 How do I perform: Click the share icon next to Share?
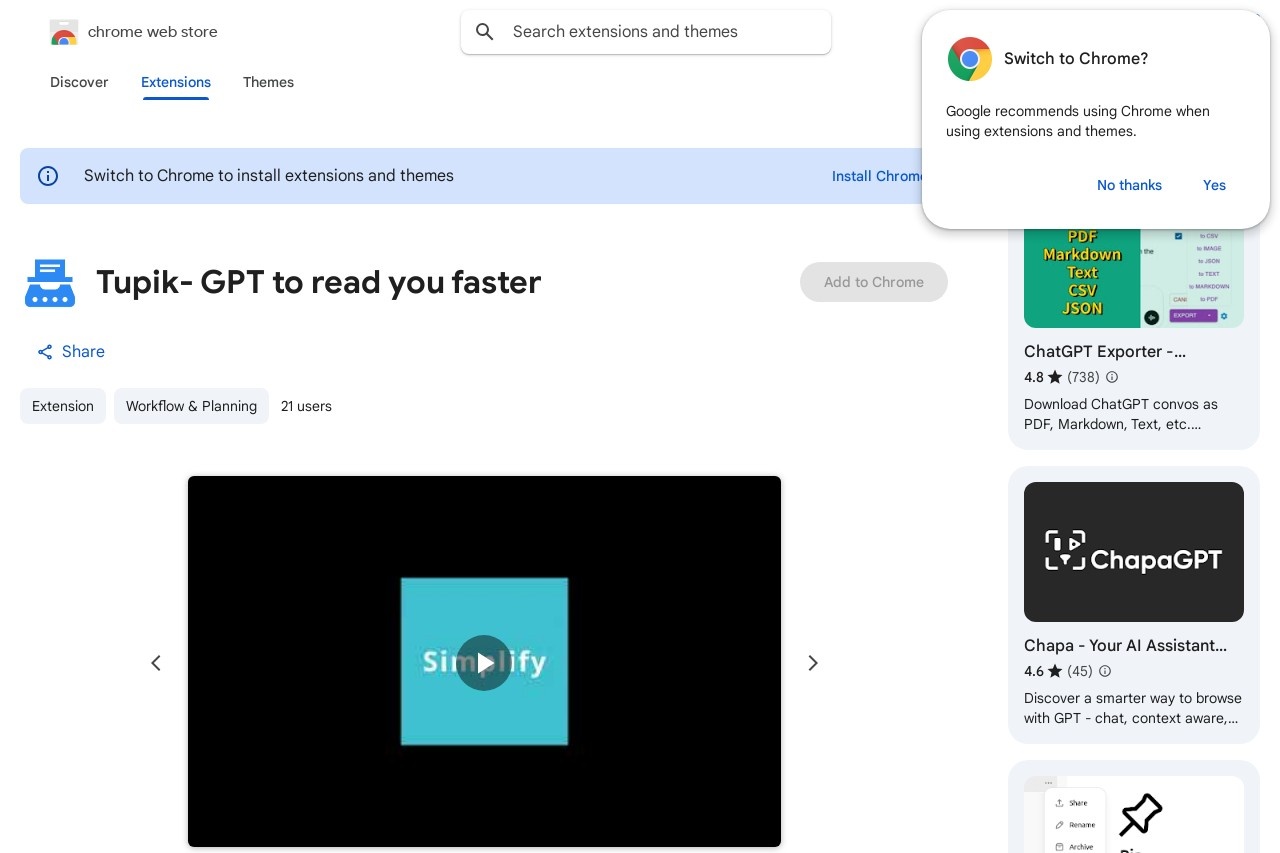[45, 352]
